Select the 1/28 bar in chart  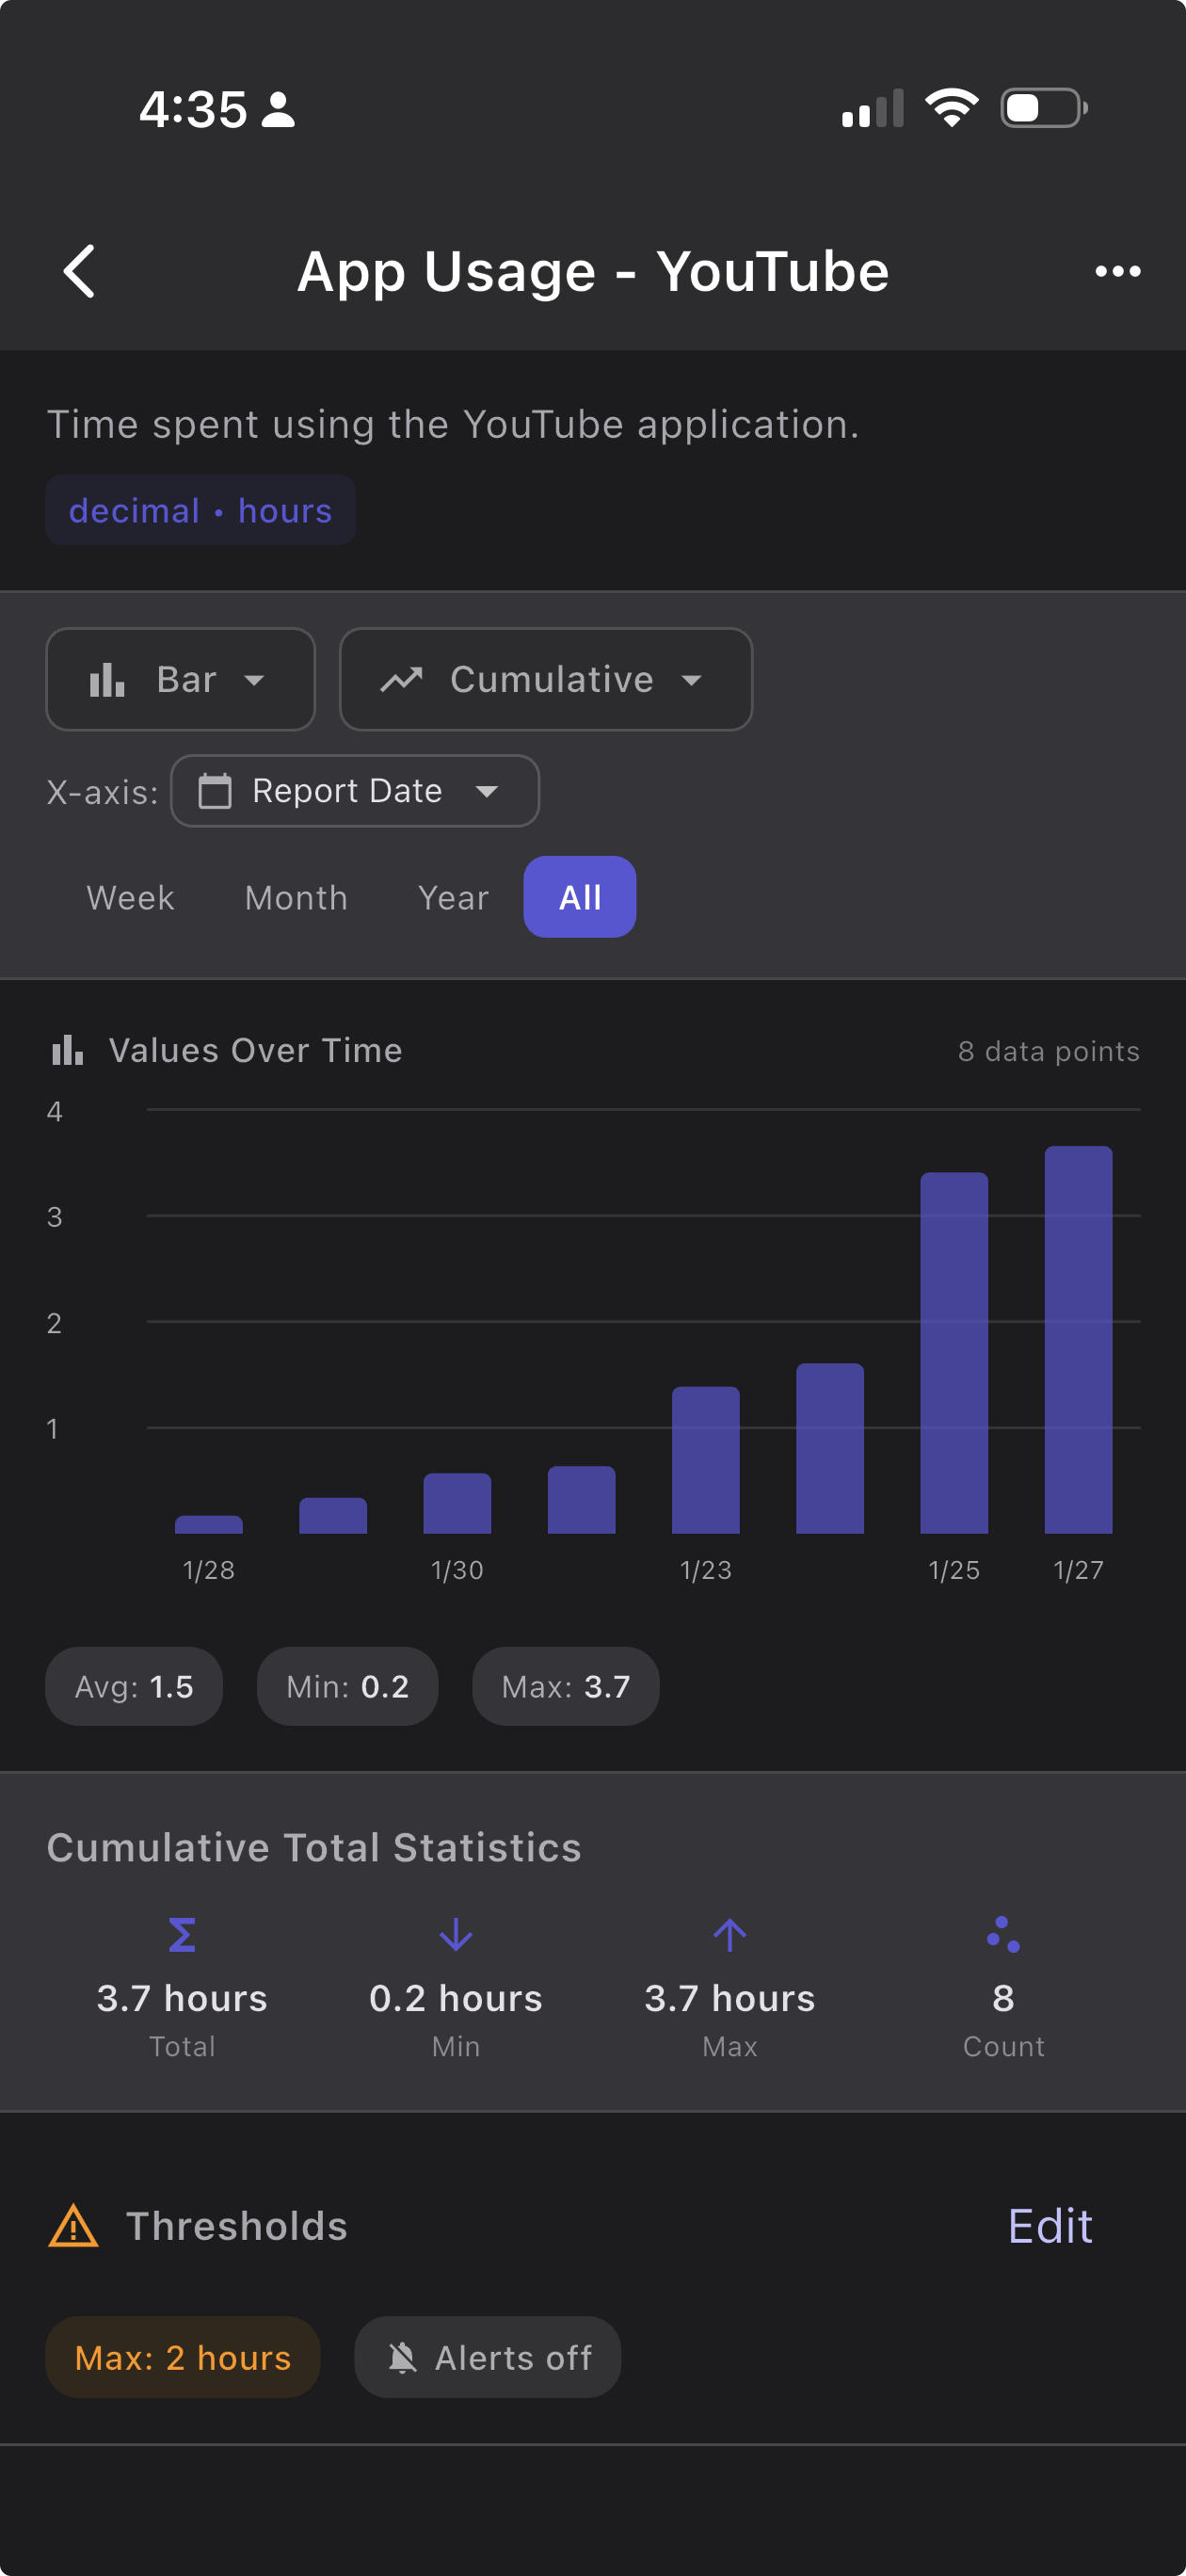tap(209, 1525)
